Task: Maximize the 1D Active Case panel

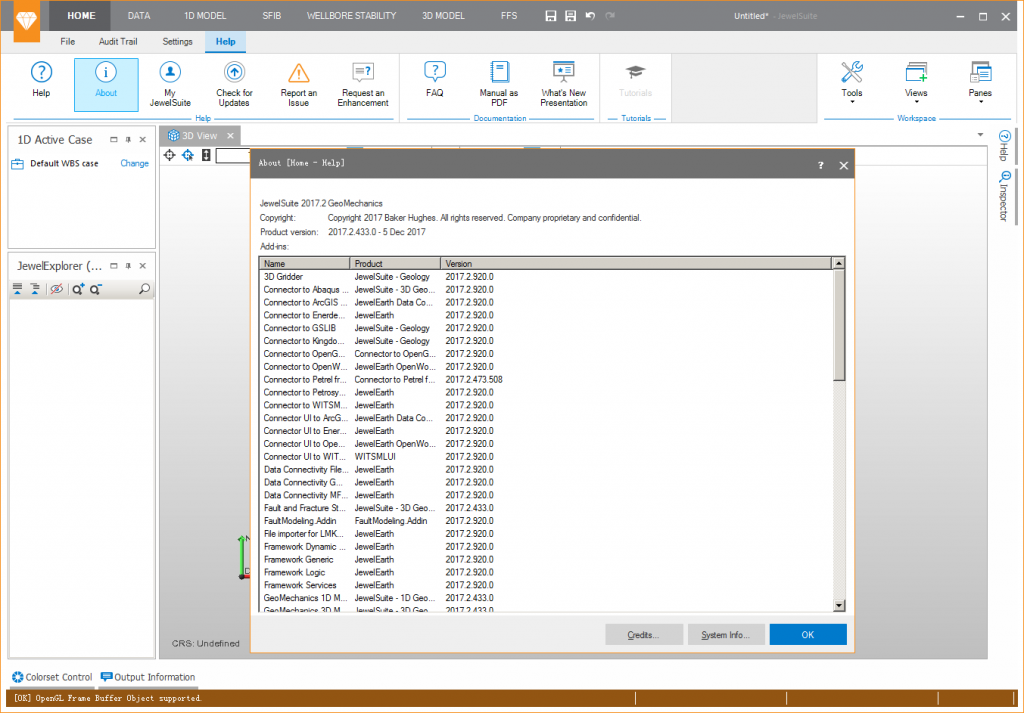Action: (114, 140)
